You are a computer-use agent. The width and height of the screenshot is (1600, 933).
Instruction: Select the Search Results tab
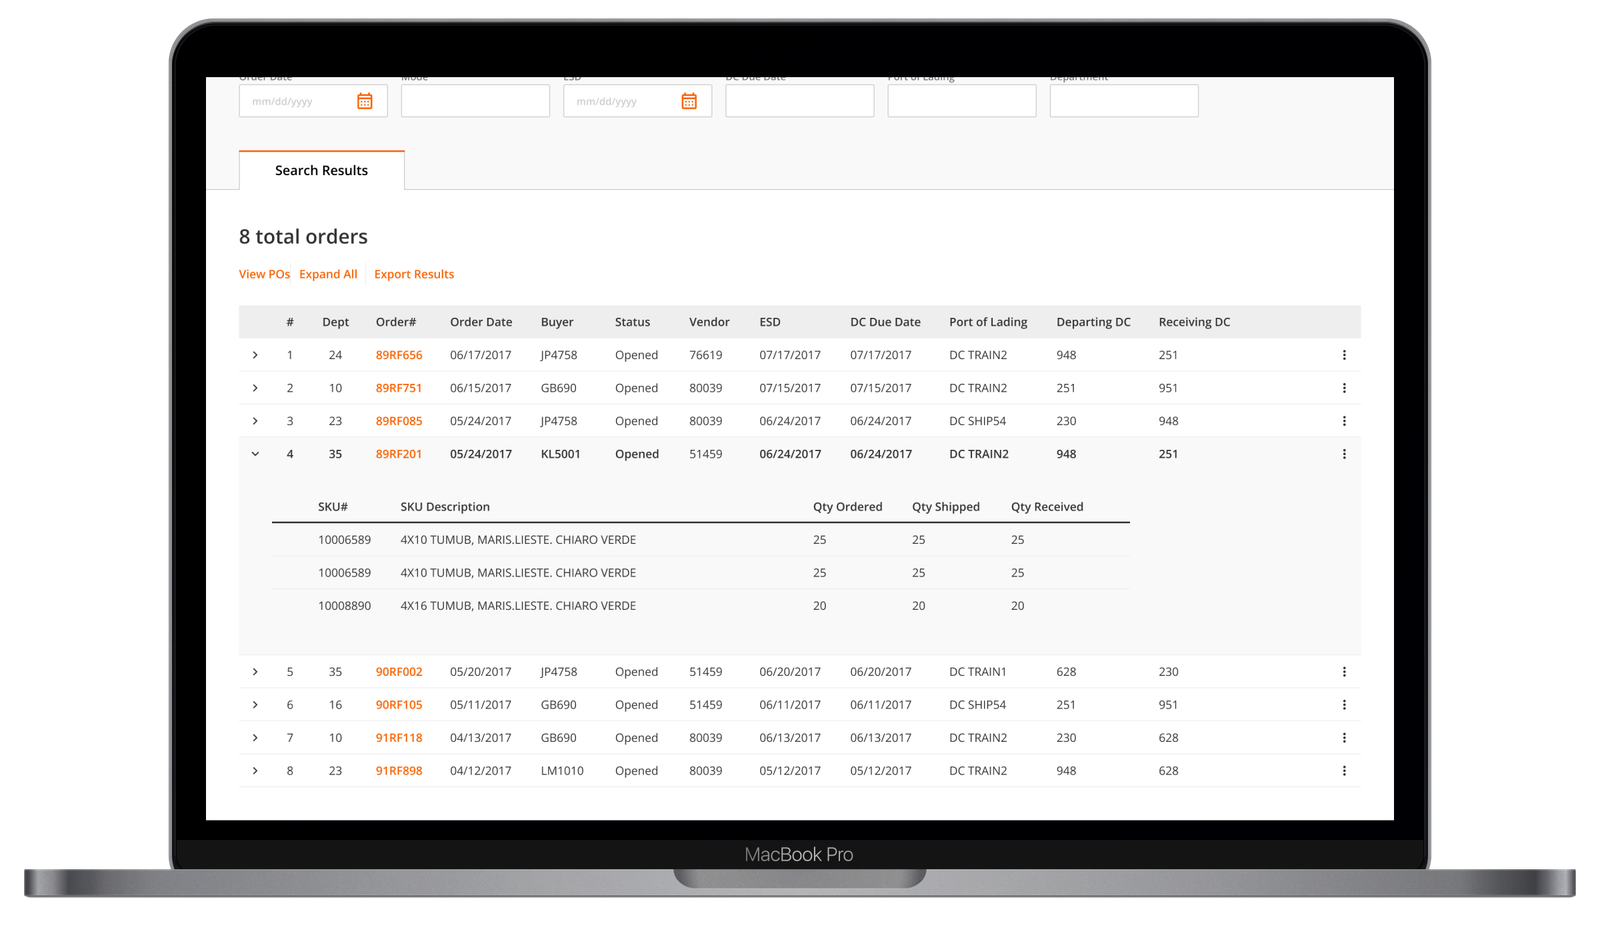pos(322,170)
